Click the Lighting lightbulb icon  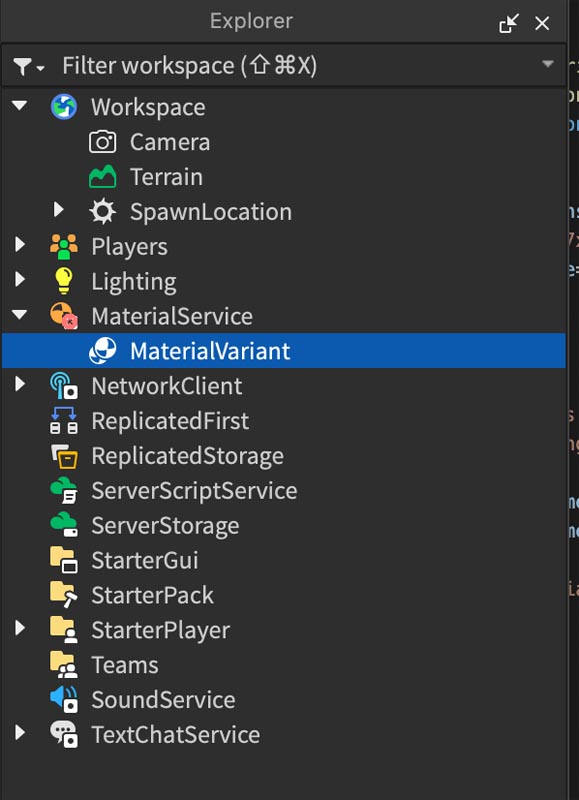[x=64, y=281]
